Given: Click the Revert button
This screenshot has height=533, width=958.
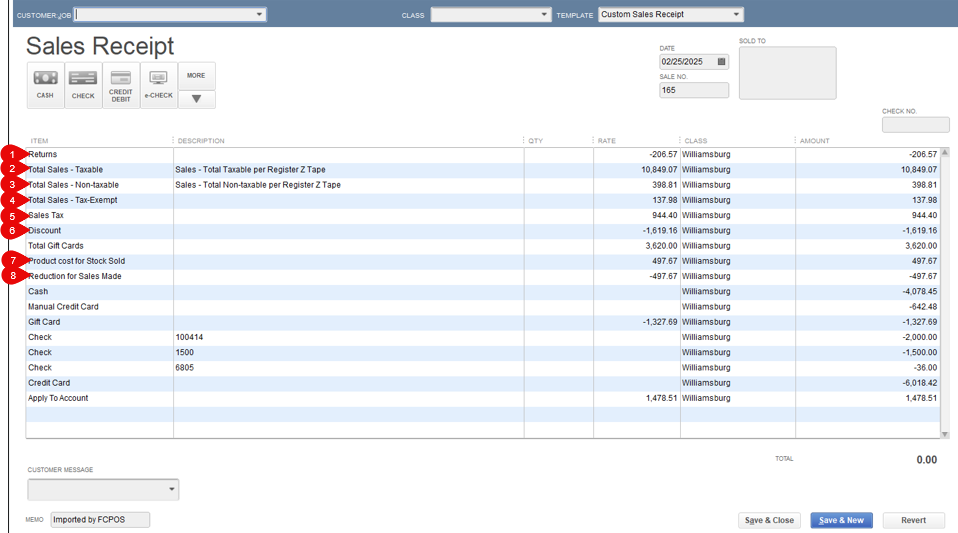Looking at the screenshot, I should [913, 520].
